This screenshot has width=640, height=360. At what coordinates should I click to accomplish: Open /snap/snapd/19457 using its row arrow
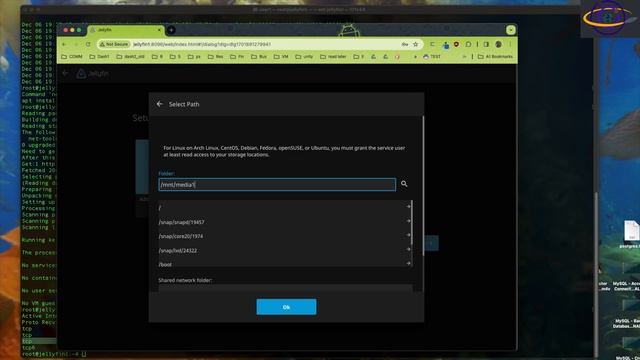(x=408, y=221)
